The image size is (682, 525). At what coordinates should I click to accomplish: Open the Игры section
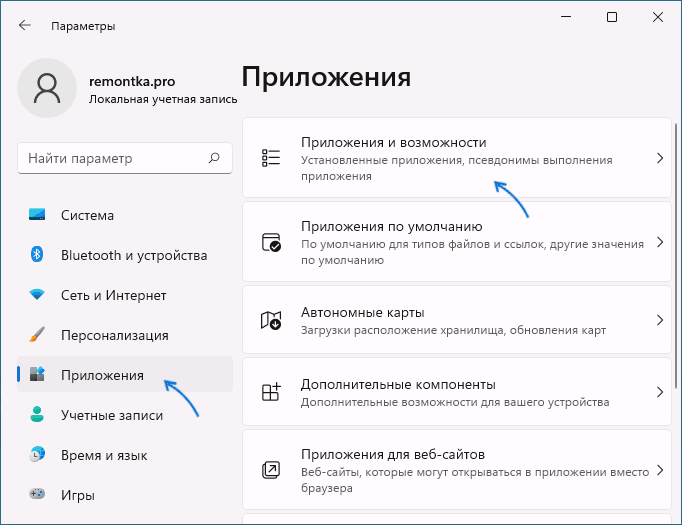pos(125,495)
